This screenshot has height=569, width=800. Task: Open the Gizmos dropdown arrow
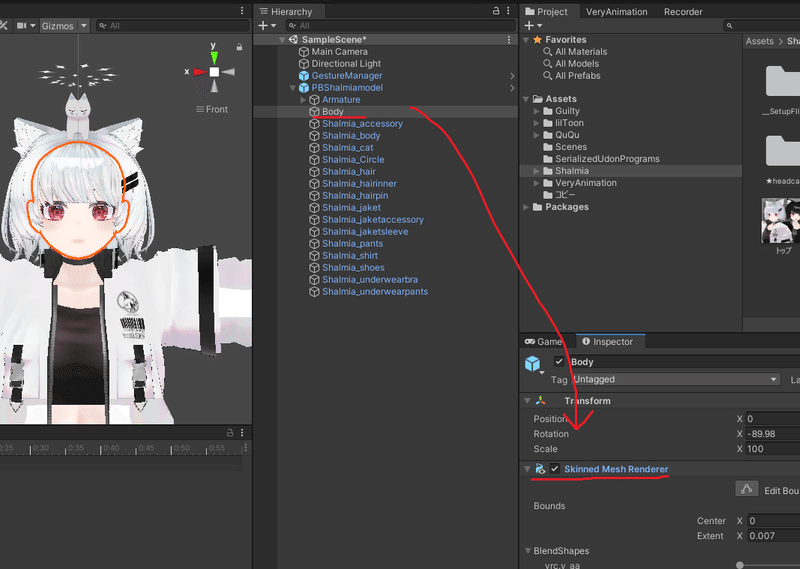84,26
